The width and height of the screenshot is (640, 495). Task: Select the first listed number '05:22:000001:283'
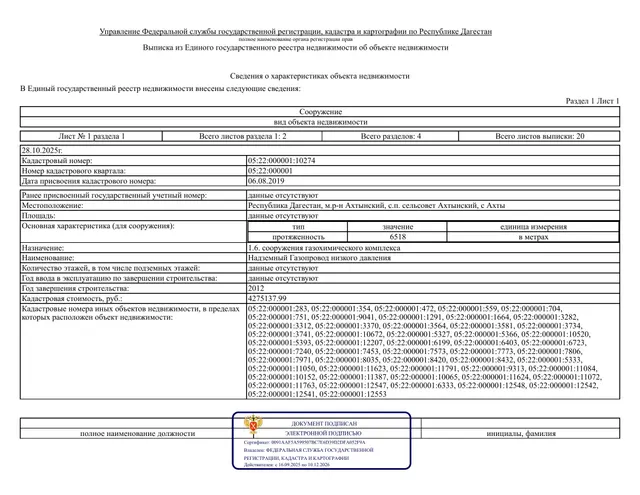click(x=278, y=309)
